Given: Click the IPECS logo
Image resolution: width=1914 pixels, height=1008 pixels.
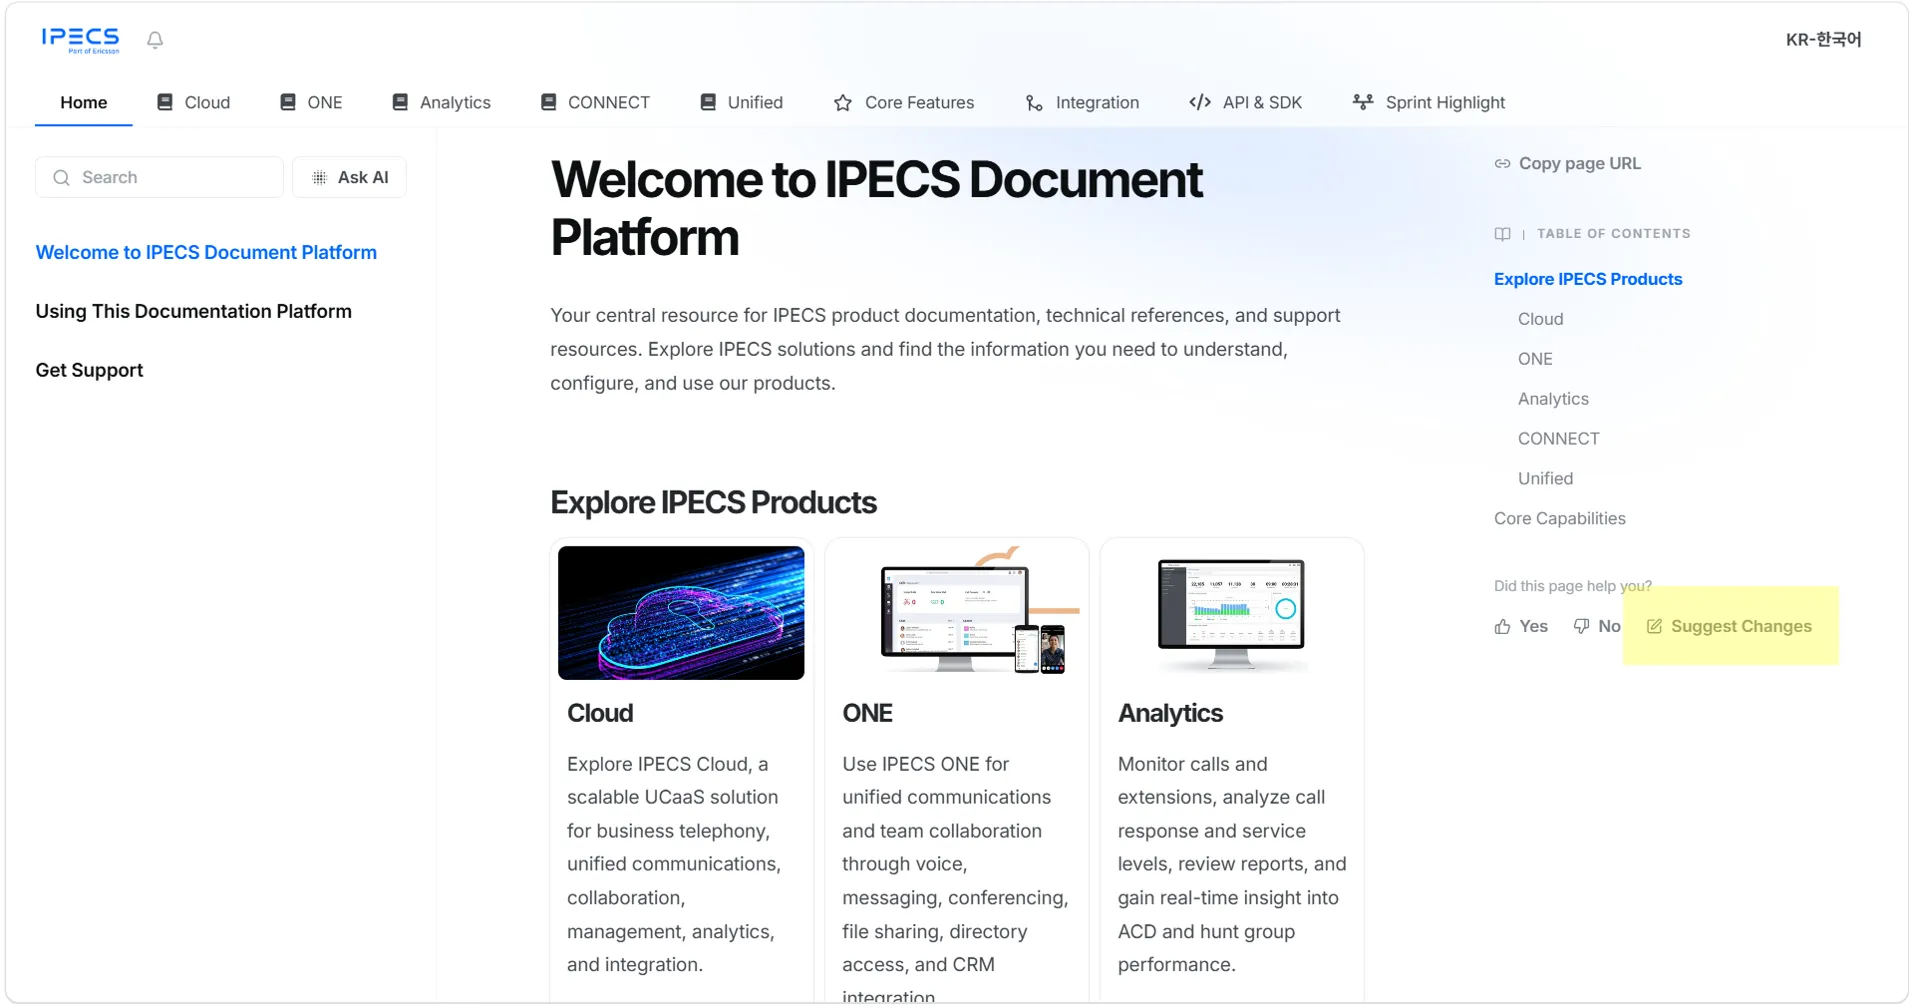Looking at the screenshot, I should pos(80,40).
